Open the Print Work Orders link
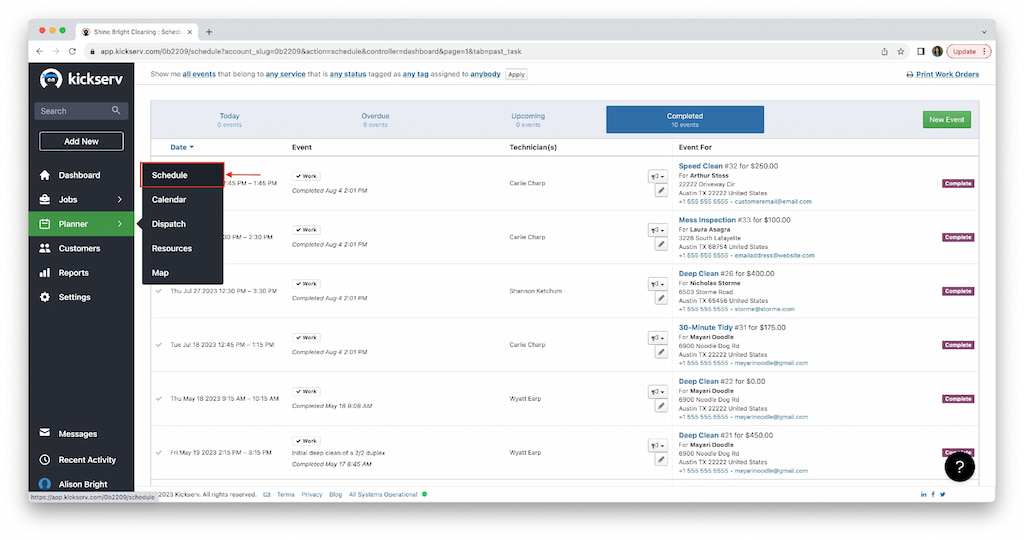The width and height of the screenshot is (1024, 540). pos(947,74)
